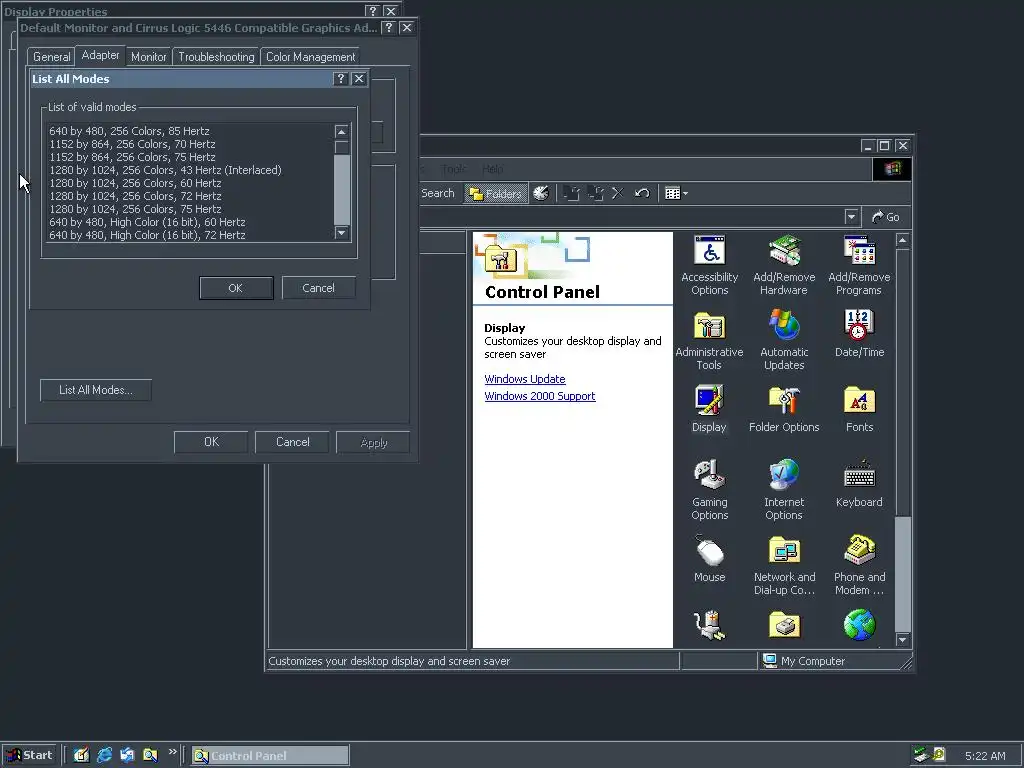This screenshot has width=1024, height=768.
Task: Open Accessibility Options in Control Panel
Action: point(709,265)
